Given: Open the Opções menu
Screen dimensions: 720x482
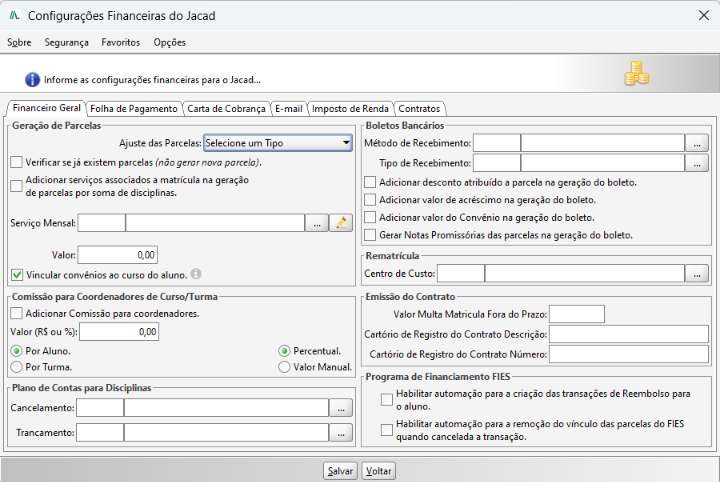Looking at the screenshot, I should (x=169, y=42).
